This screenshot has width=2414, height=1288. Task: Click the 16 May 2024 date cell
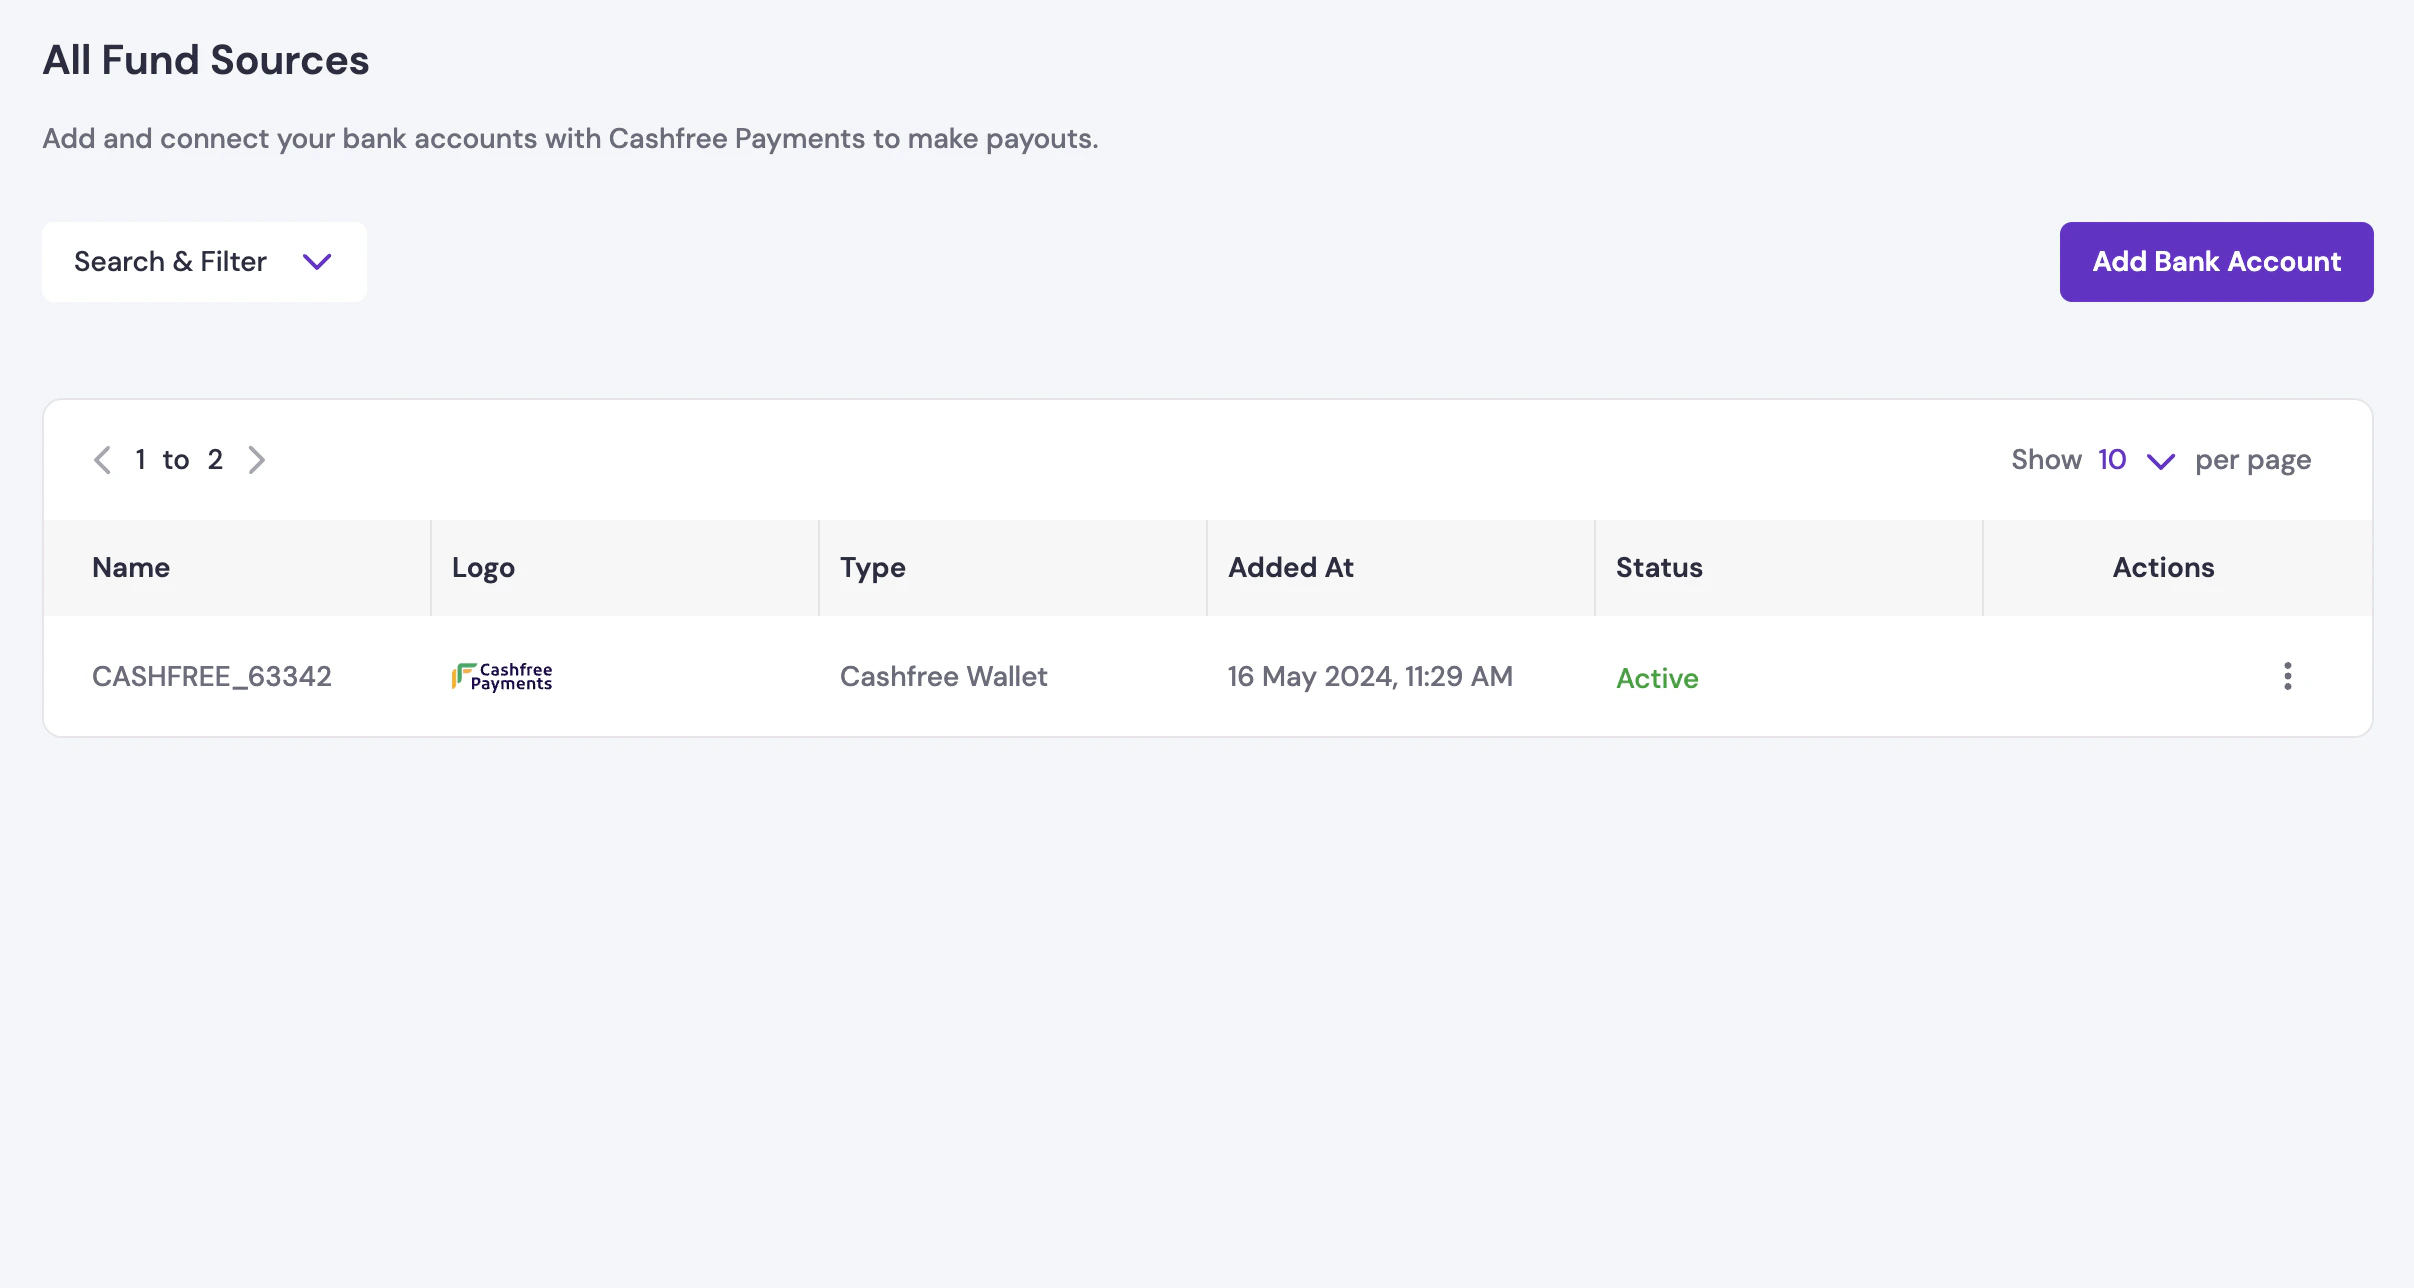coord(1369,677)
